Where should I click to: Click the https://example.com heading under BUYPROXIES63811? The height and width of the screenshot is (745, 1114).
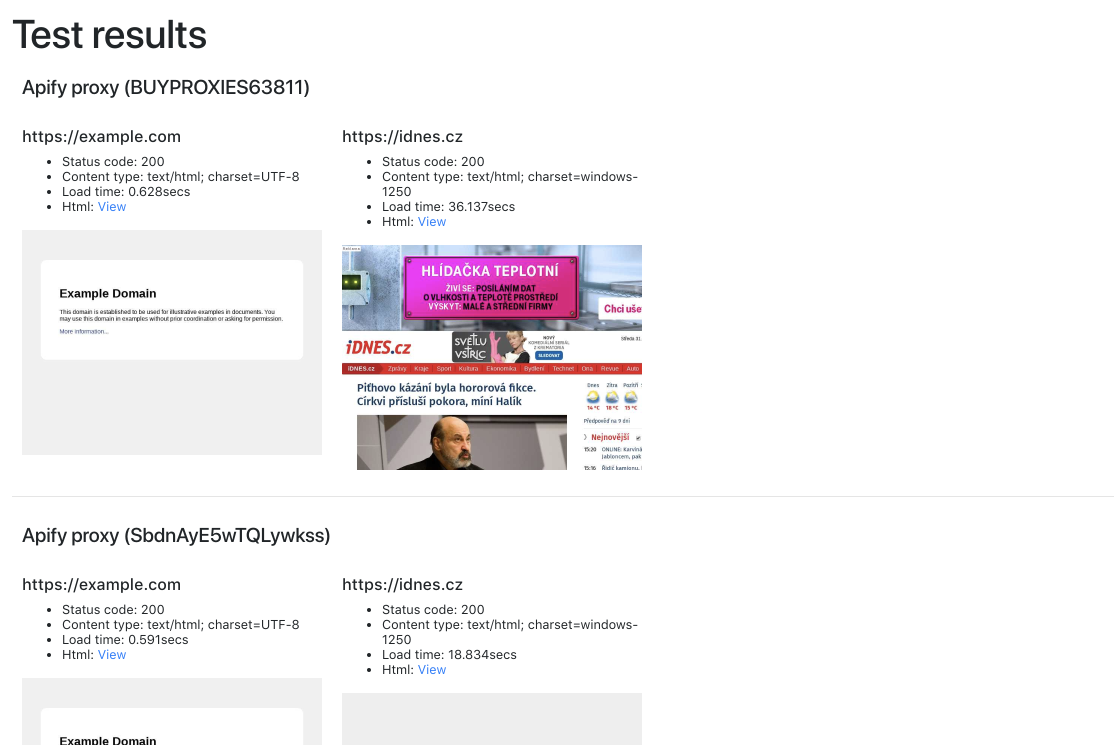point(102,136)
